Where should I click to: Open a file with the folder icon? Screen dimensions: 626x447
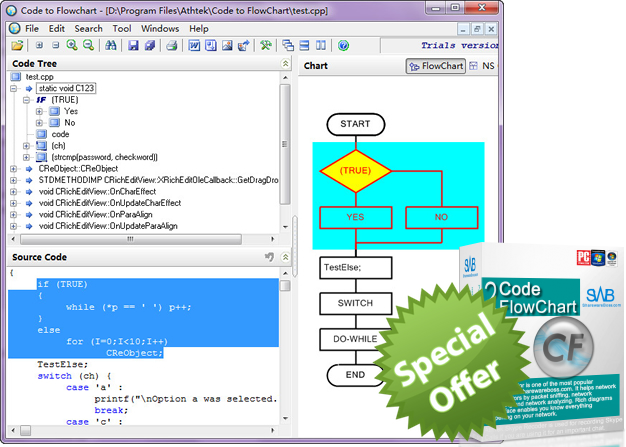[17, 45]
